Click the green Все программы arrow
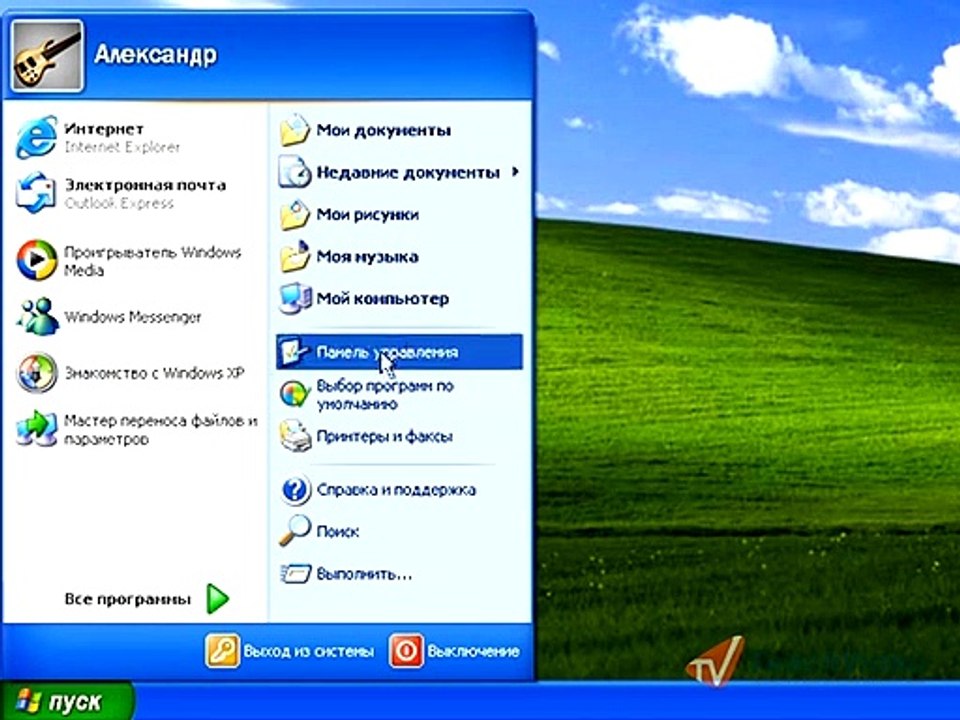Viewport: 960px width, 720px height. (217, 599)
